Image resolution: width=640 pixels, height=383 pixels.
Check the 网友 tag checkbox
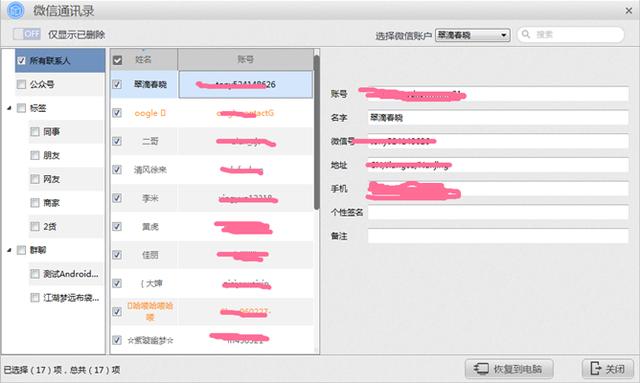[x=35, y=179]
